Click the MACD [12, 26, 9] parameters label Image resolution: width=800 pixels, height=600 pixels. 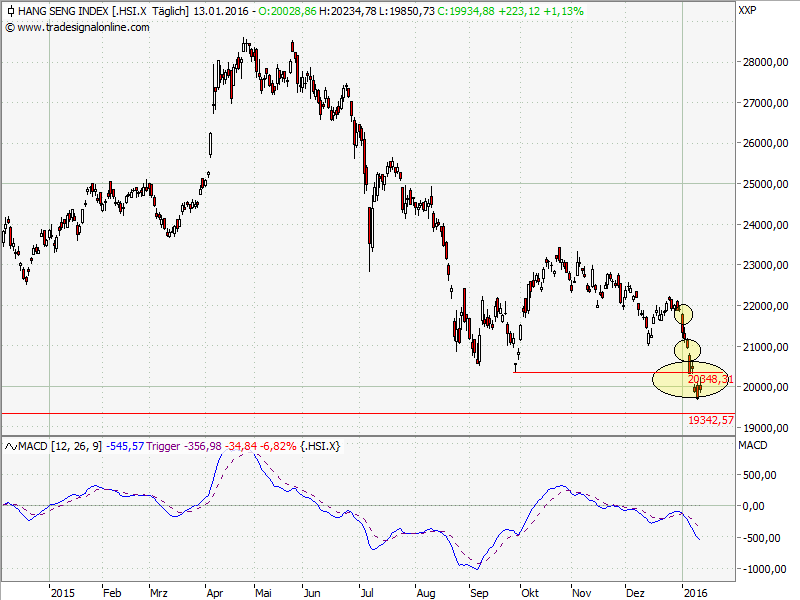coord(55,445)
